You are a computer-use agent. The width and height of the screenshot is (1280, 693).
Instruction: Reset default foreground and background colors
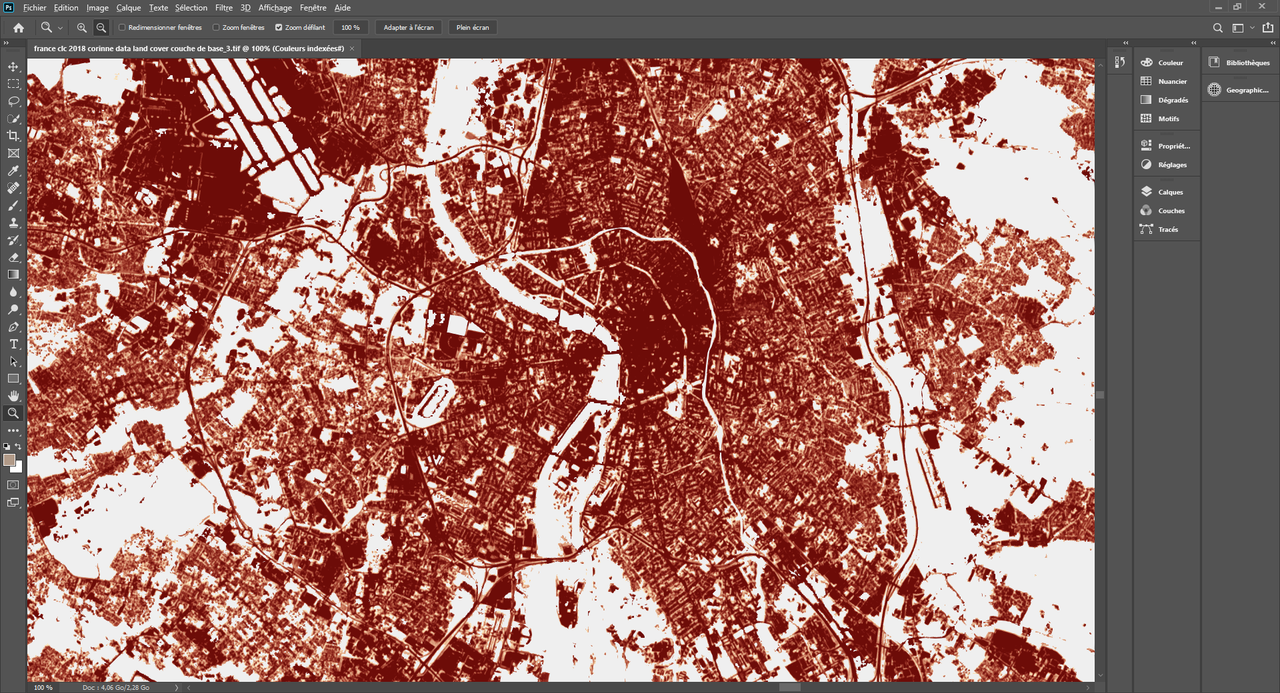[7, 446]
